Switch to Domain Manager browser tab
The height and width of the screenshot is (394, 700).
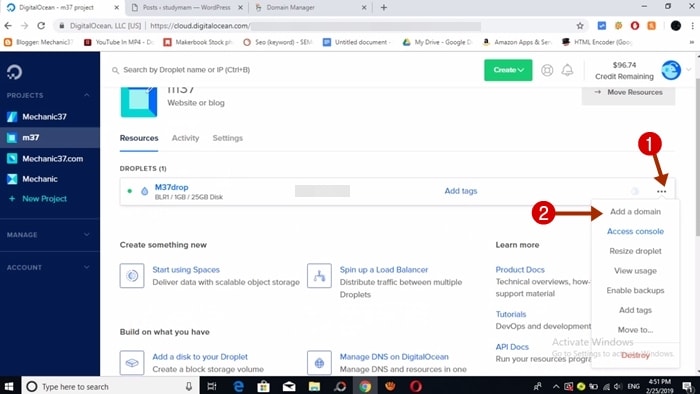click(x=310, y=7)
